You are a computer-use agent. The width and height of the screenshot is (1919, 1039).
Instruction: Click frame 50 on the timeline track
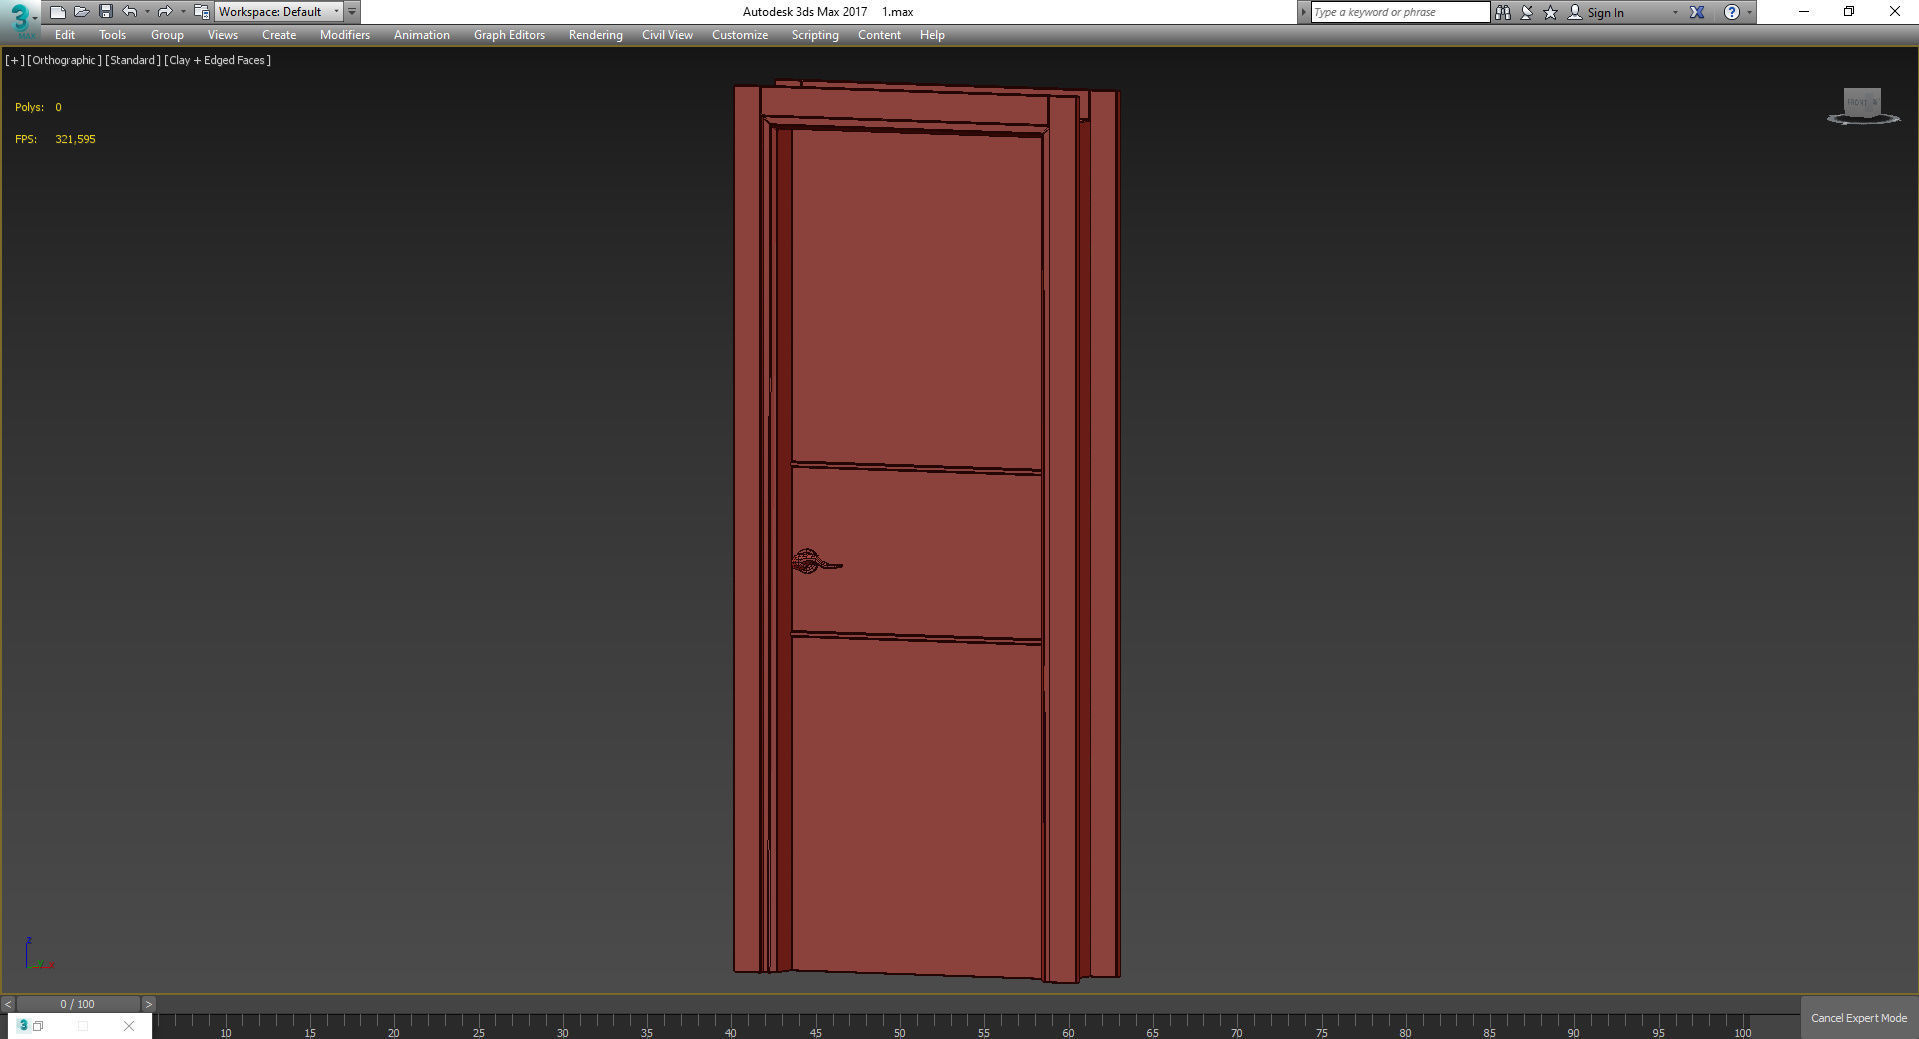pos(899,1027)
